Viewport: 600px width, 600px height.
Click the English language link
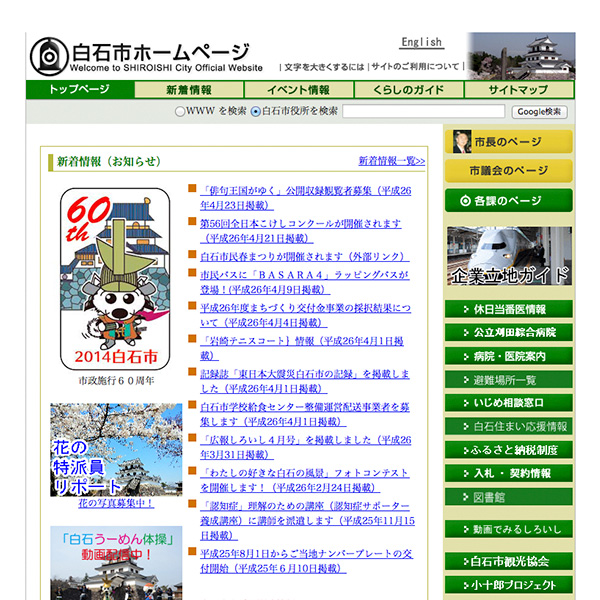point(421,42)
